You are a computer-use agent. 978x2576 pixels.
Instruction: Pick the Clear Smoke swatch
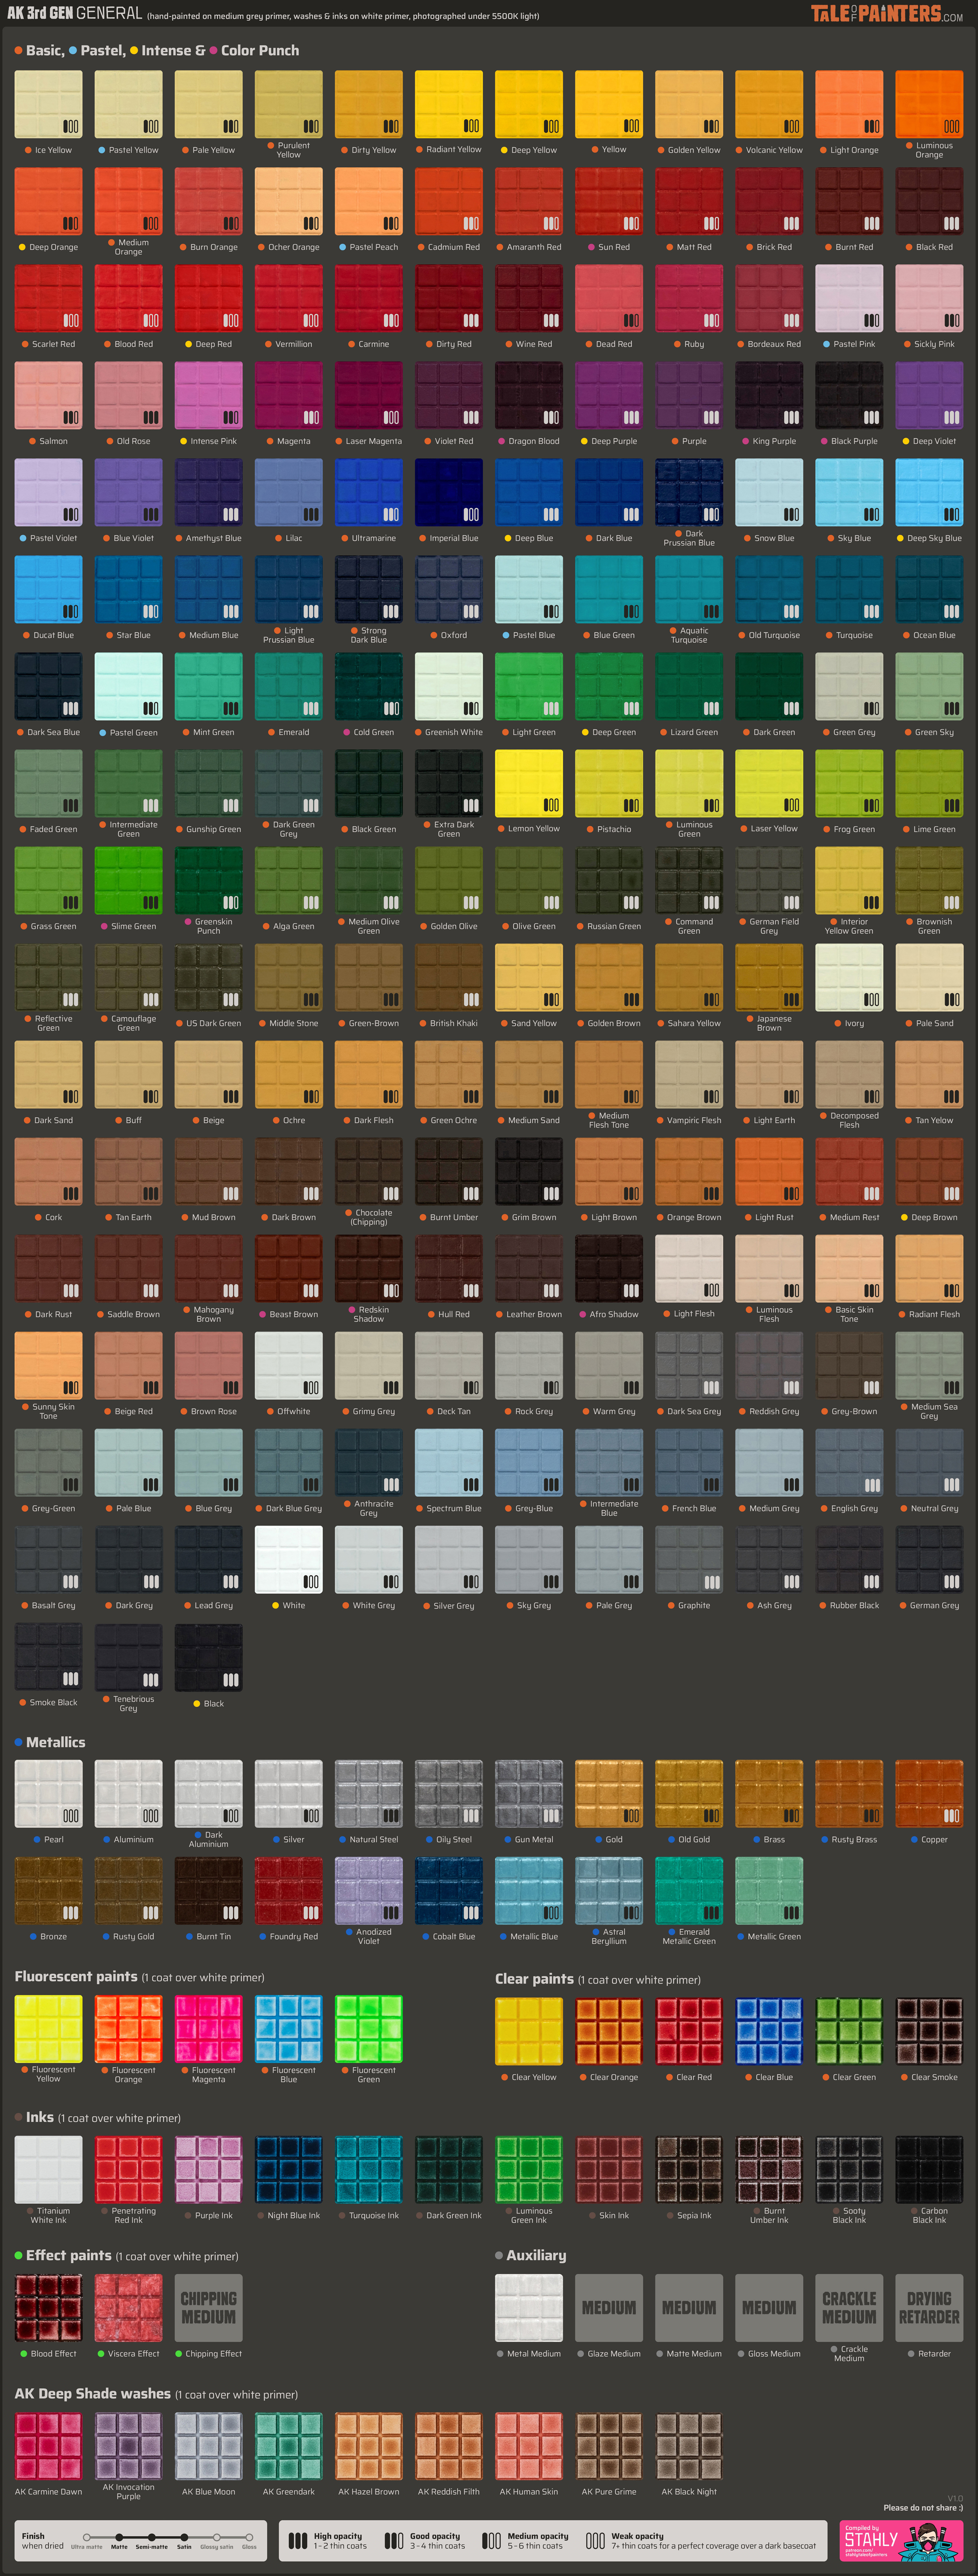[929, 2031]
